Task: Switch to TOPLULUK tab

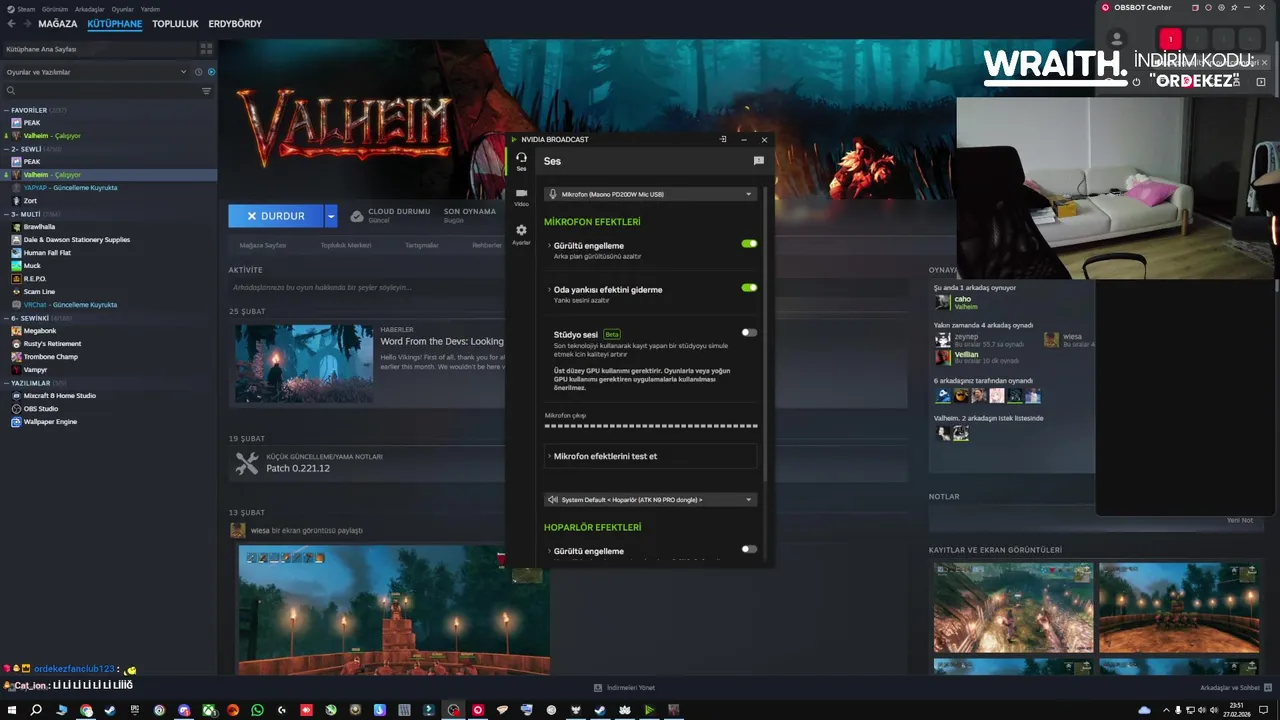Action: click(175, 23)
